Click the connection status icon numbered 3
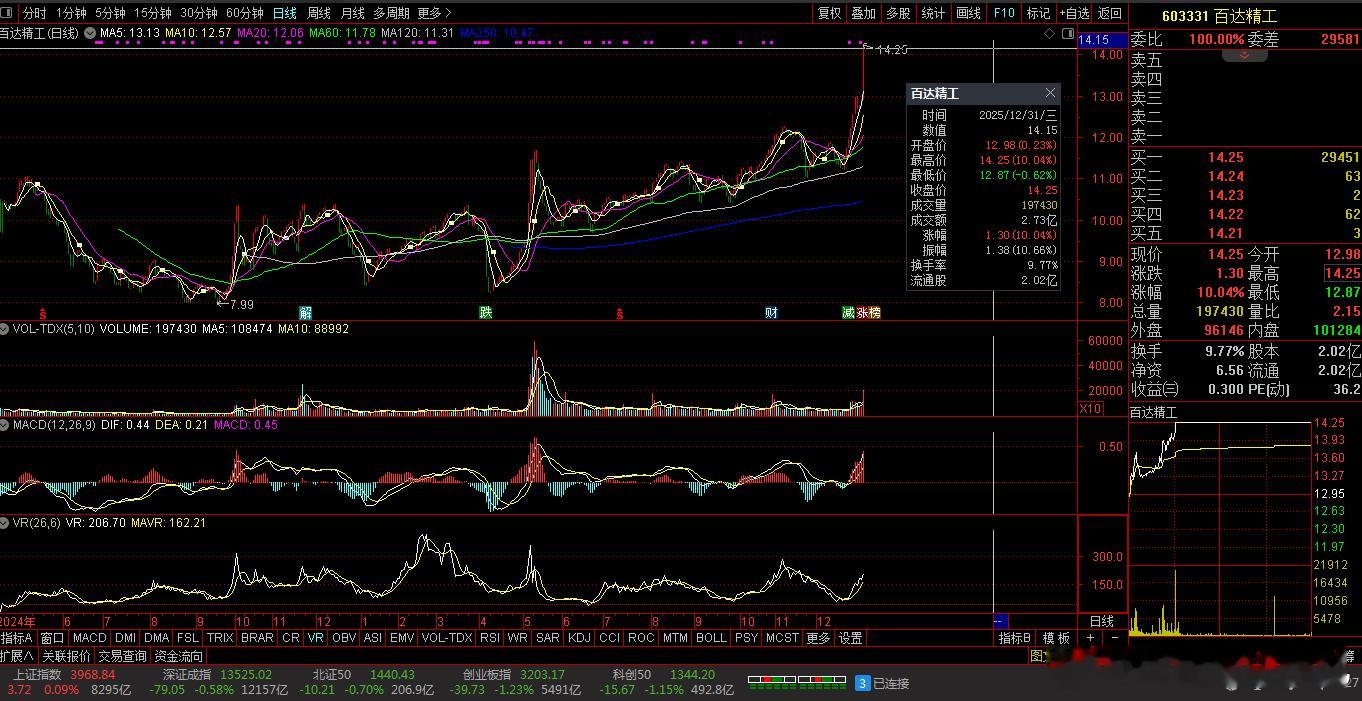 click(862, 683)
